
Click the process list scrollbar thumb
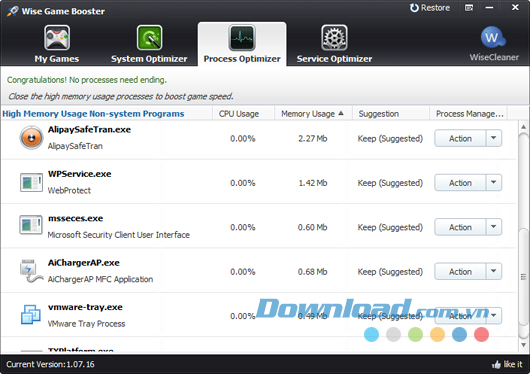(x=523, y=277)
